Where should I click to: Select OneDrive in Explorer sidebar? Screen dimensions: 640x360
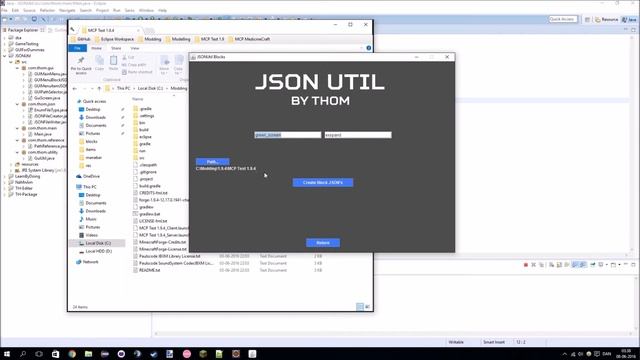point(88,176)
